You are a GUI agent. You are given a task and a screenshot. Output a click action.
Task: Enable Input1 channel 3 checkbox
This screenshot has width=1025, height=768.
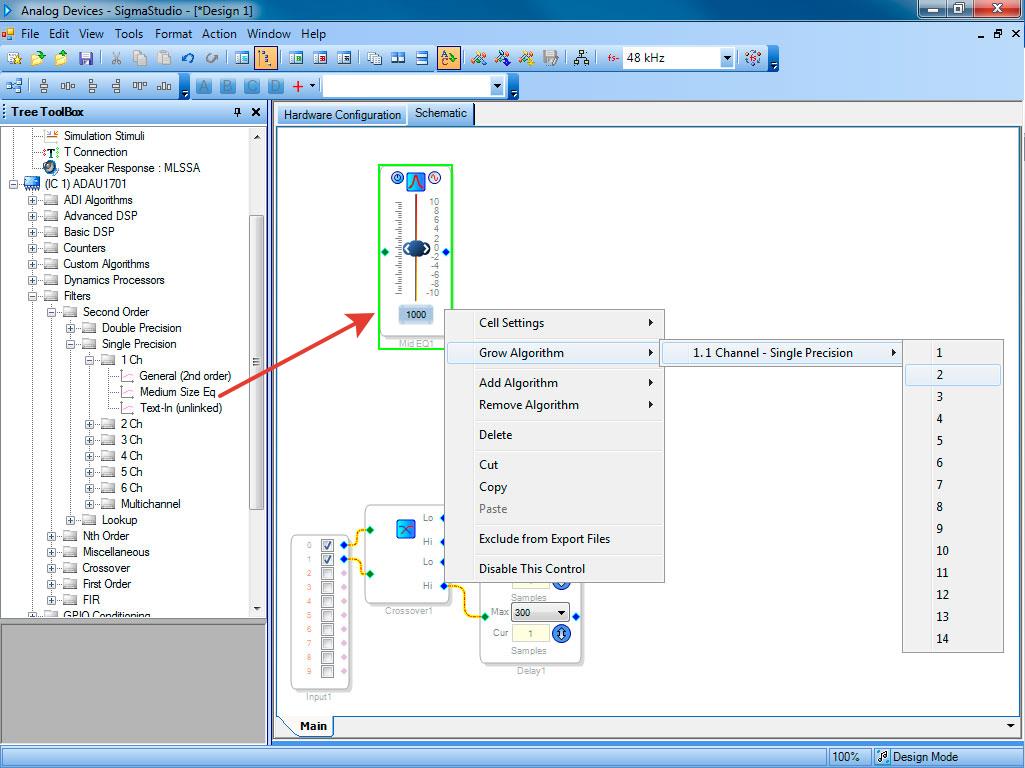tap(327, 587)
